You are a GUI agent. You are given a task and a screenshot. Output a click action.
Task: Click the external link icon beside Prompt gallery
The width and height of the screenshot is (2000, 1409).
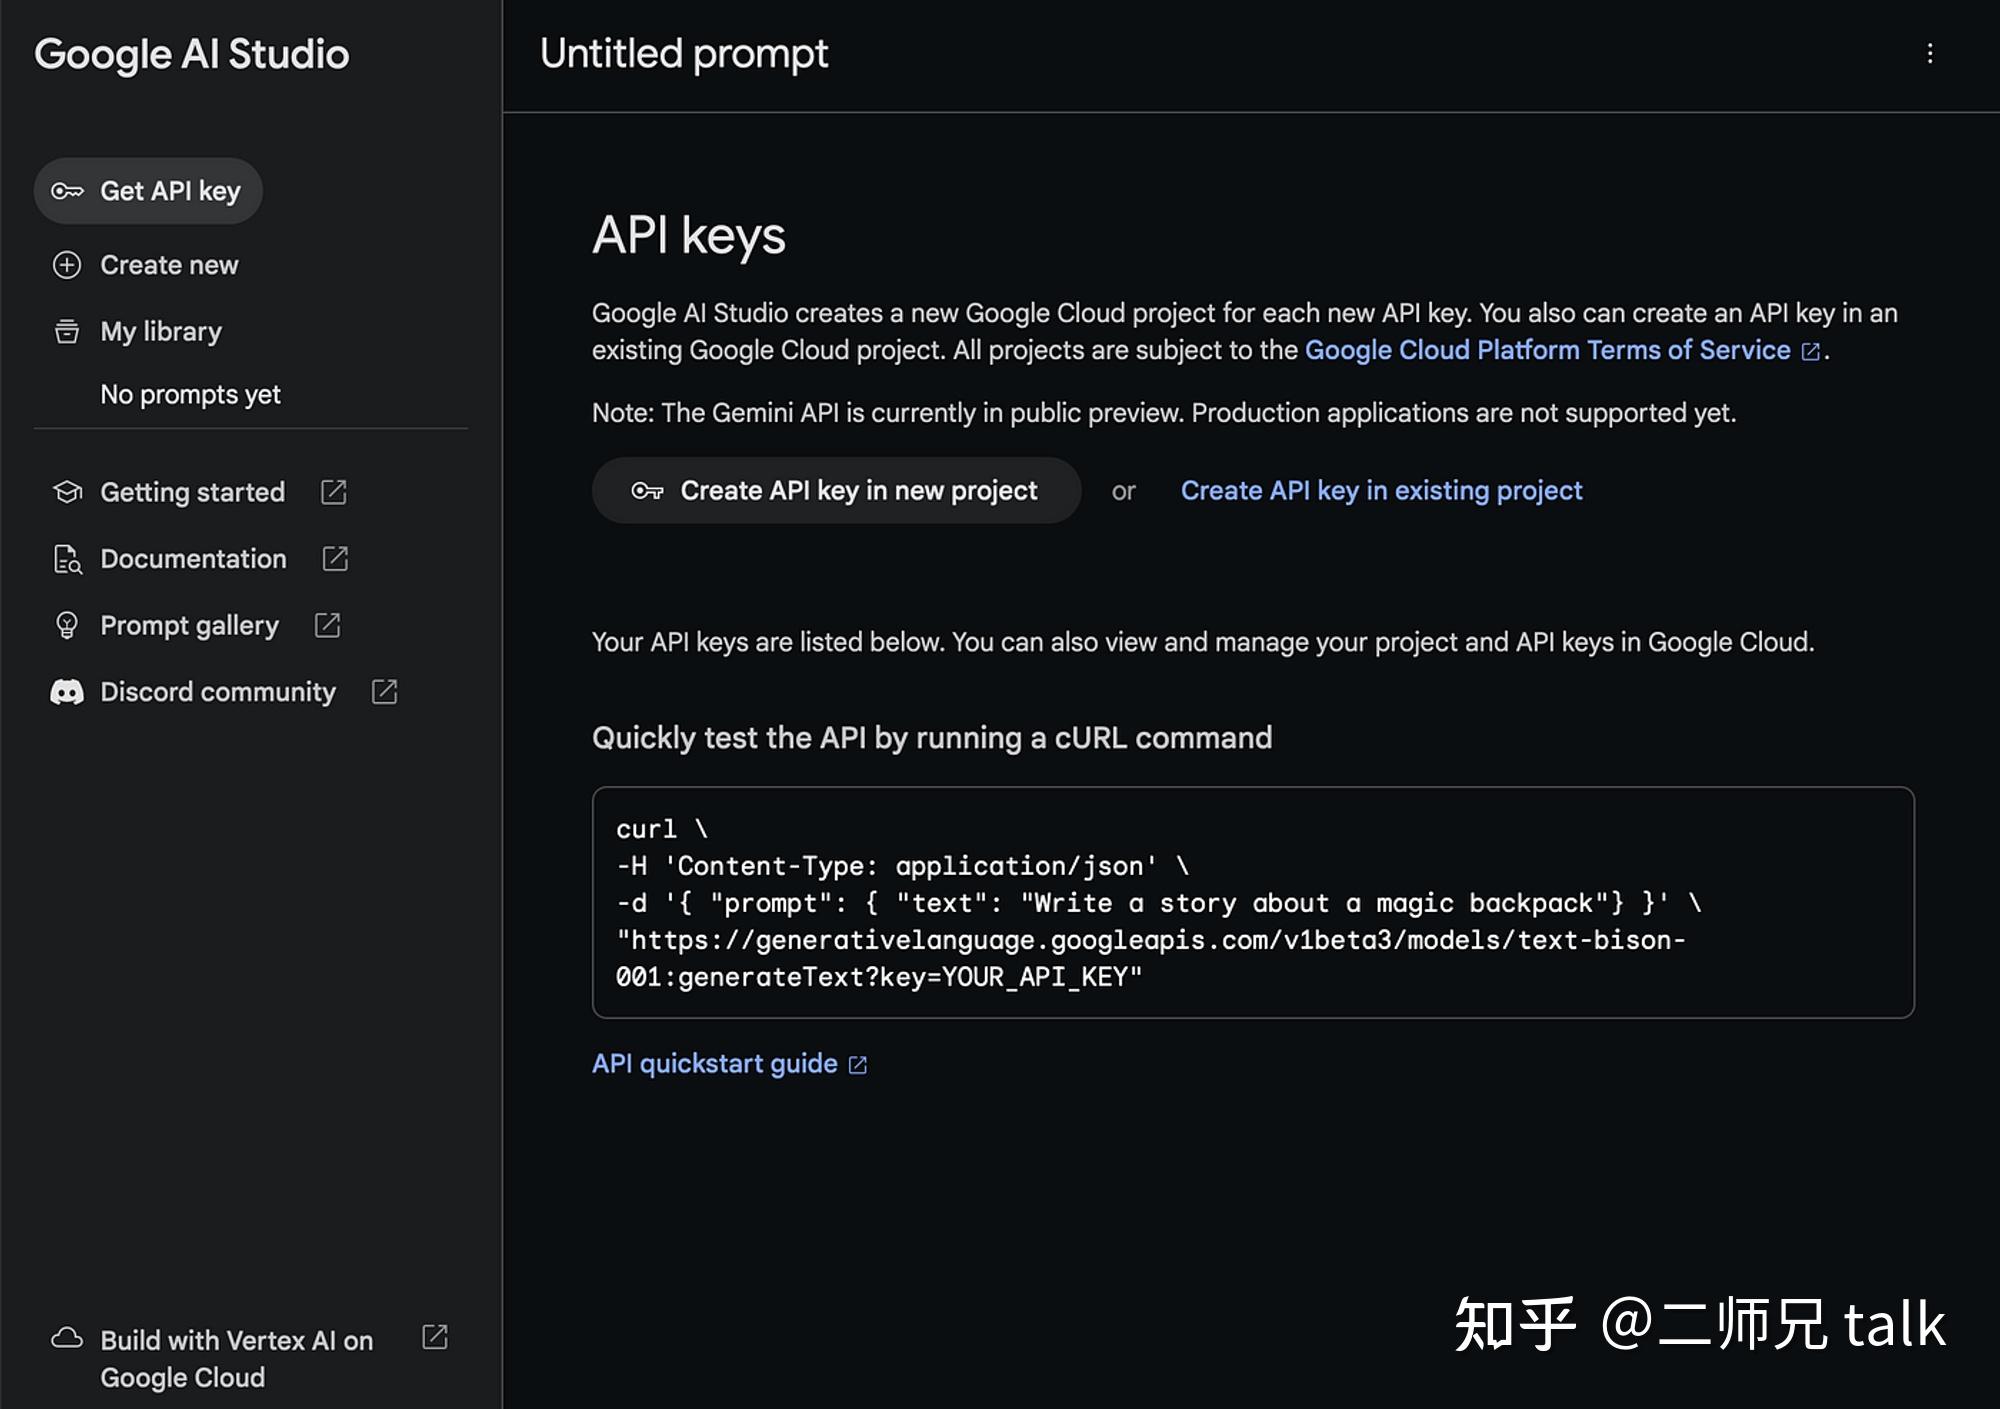pyautogui.click(x=327, y=625)
